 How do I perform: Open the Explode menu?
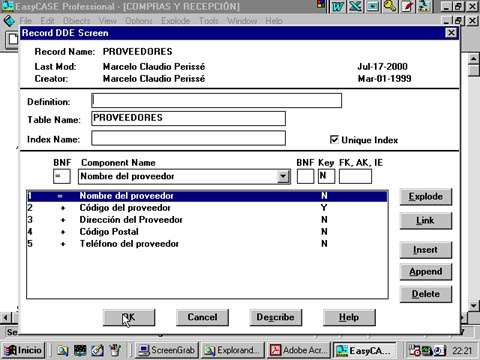coord(176,21)
